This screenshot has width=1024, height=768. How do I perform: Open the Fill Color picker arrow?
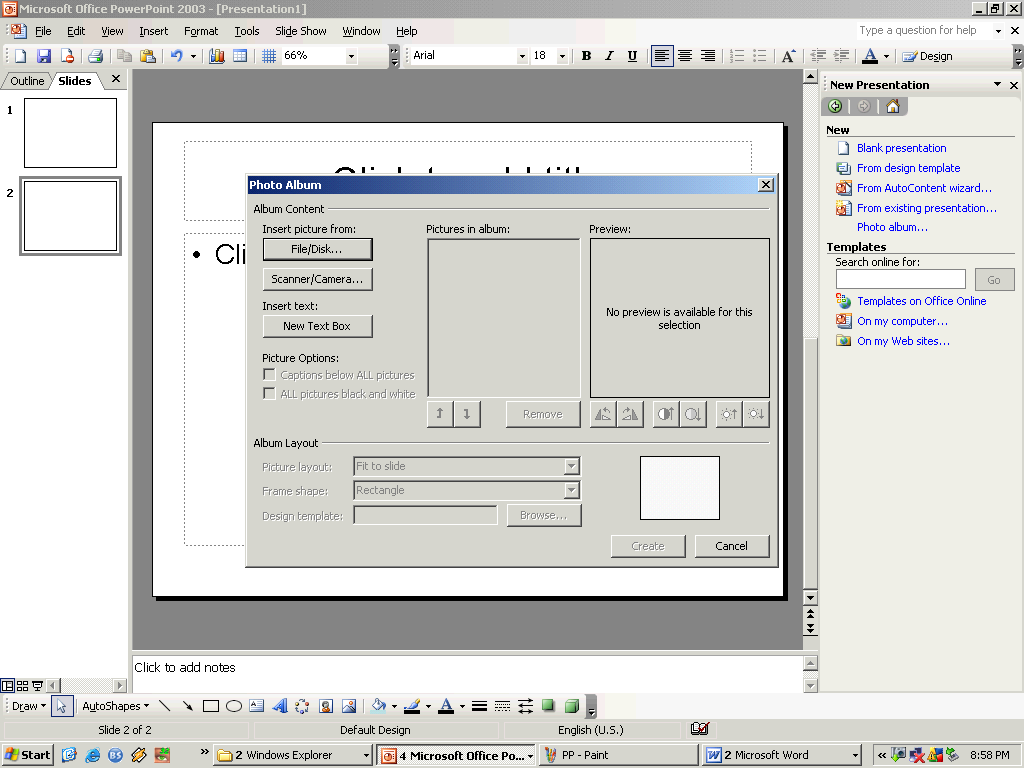[394, 706]
